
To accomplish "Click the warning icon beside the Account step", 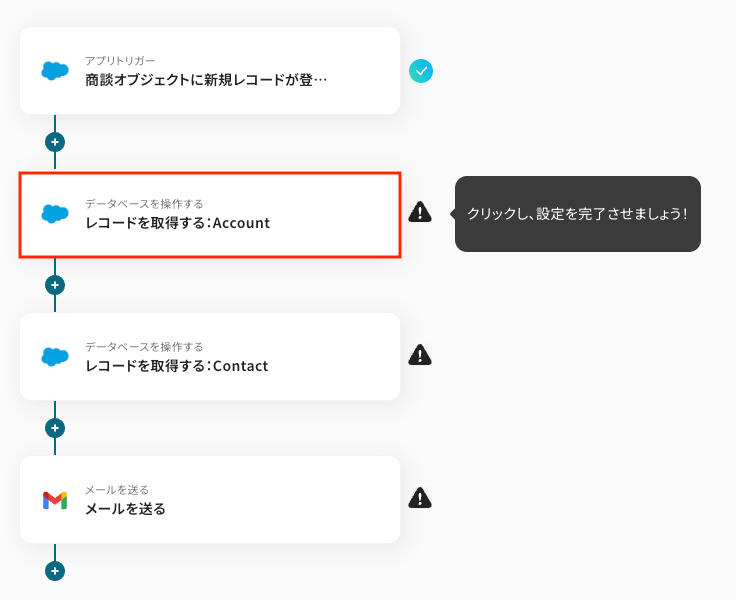I will (x=420, y=212).
